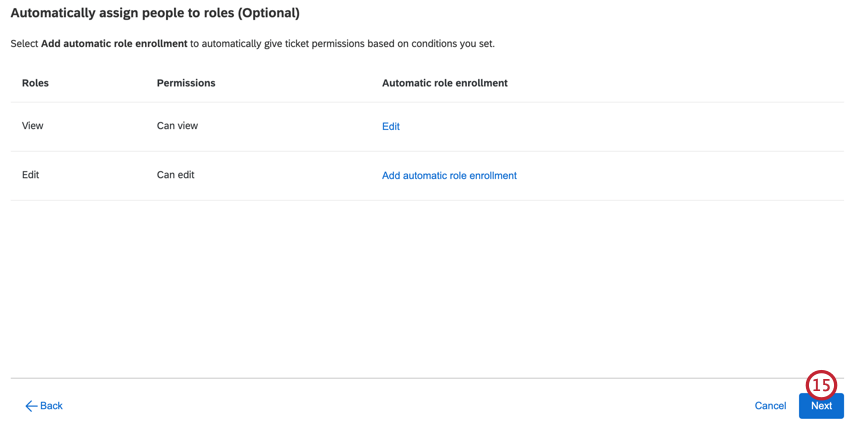Select the View role name cell

(x=33, y=127)
